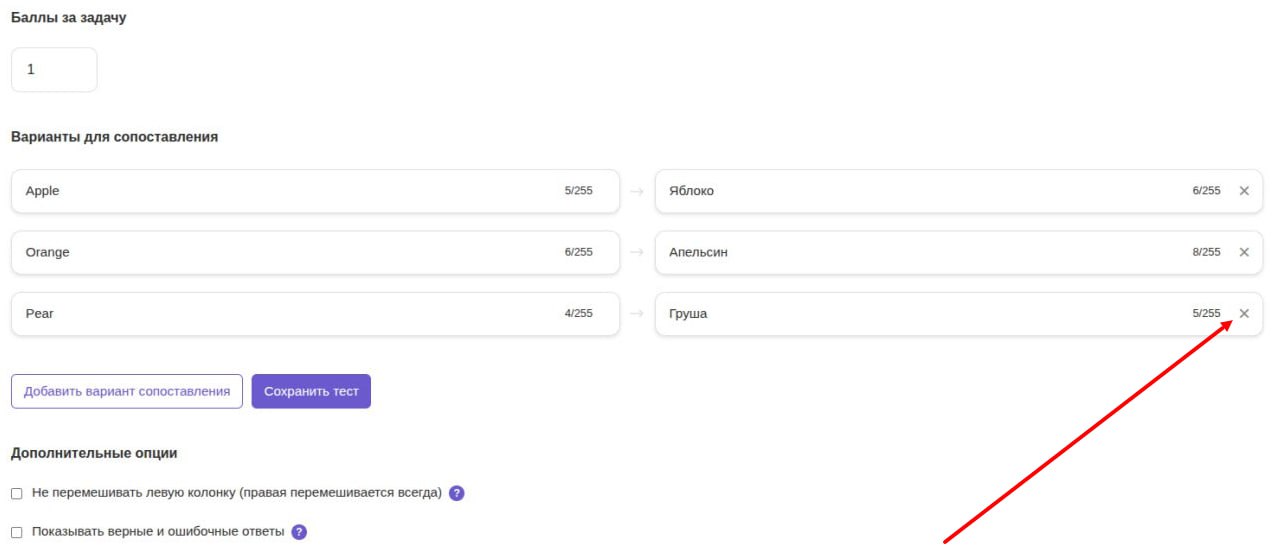1274x550 pixels.
Task: Click the Апельсин text field
Action: 920,252
